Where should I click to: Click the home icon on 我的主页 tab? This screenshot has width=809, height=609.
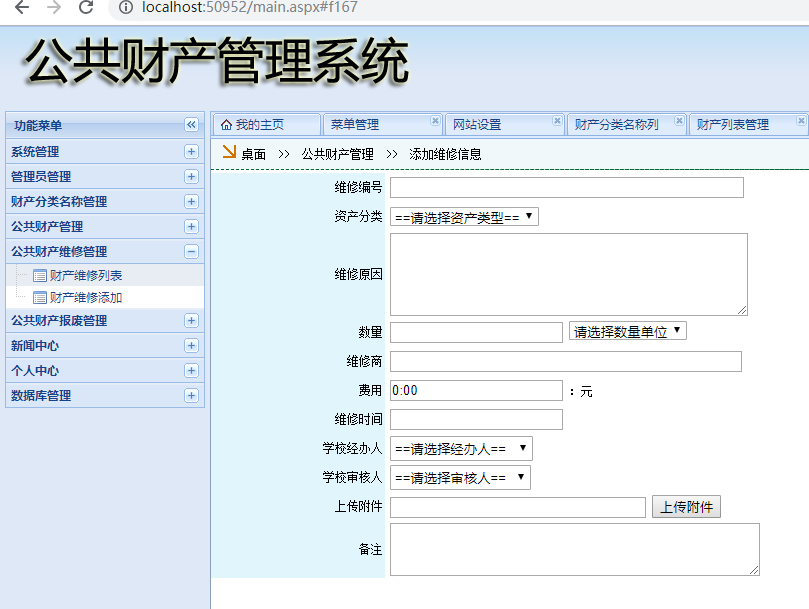click(x=226, y=125)
